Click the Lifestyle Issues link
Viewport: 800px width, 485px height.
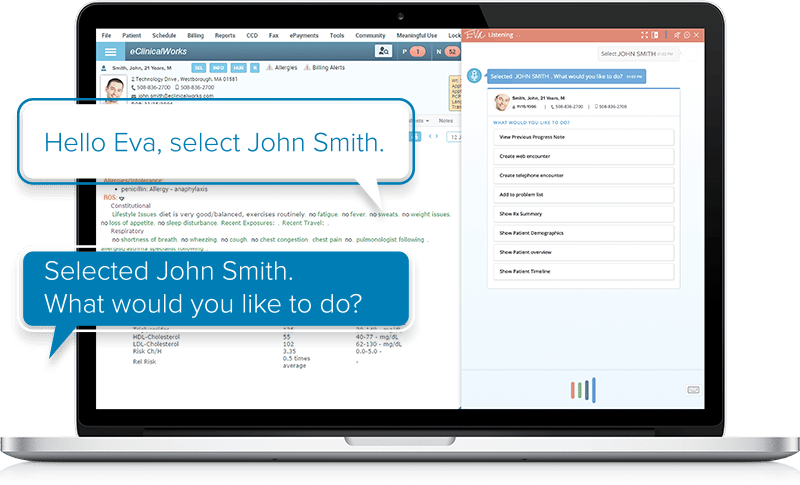(135, 215)
